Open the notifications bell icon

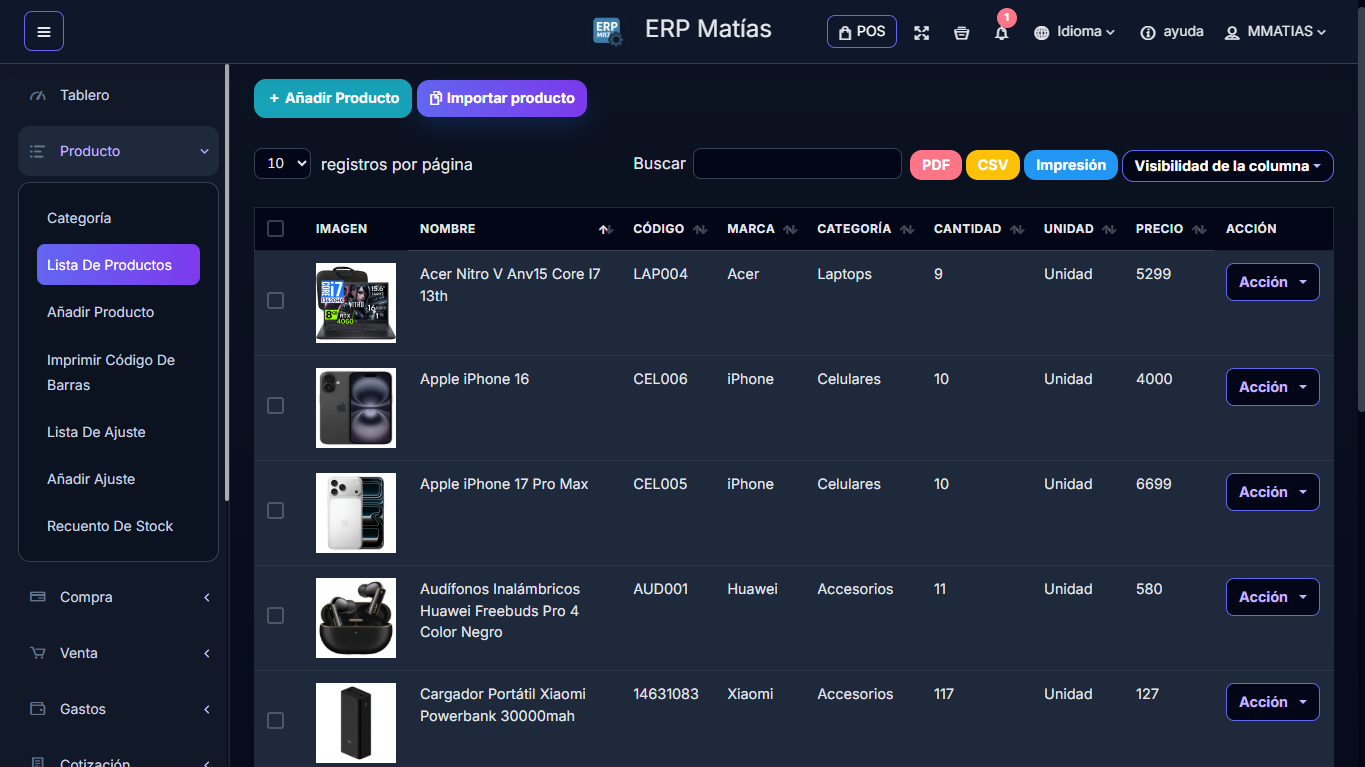click(x=1001, y=33)
